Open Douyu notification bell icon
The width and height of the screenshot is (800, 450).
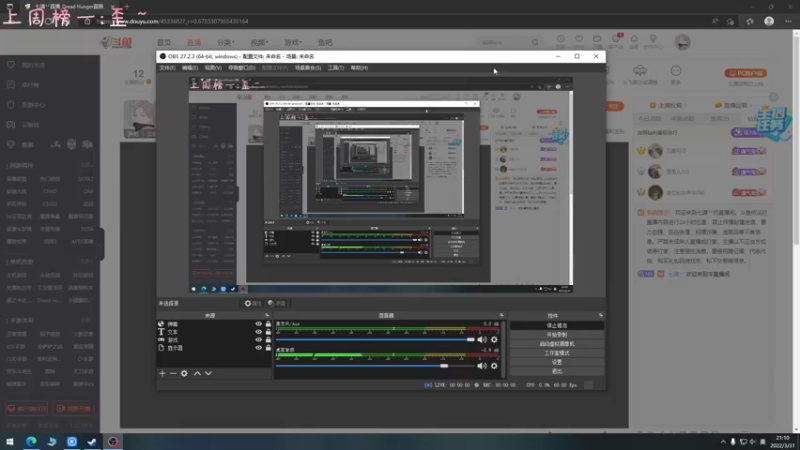634,40
